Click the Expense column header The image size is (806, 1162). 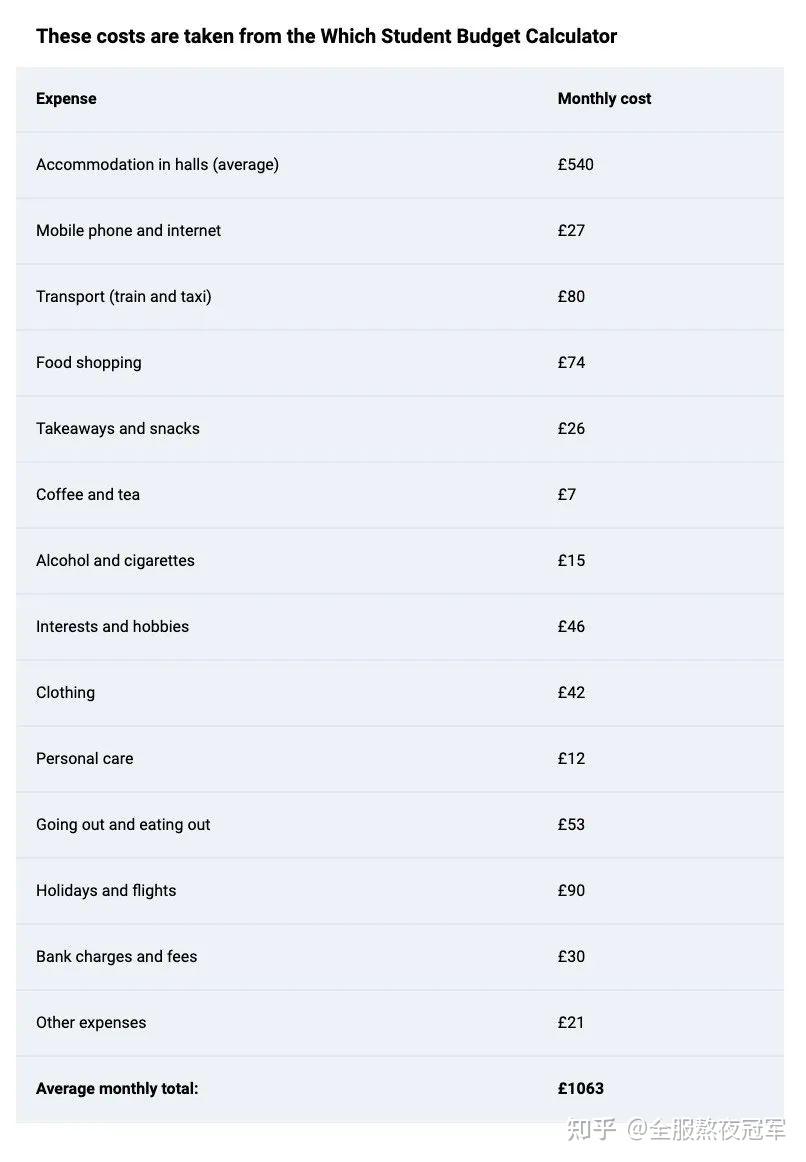pyautogui.click(x=66, y=98)
